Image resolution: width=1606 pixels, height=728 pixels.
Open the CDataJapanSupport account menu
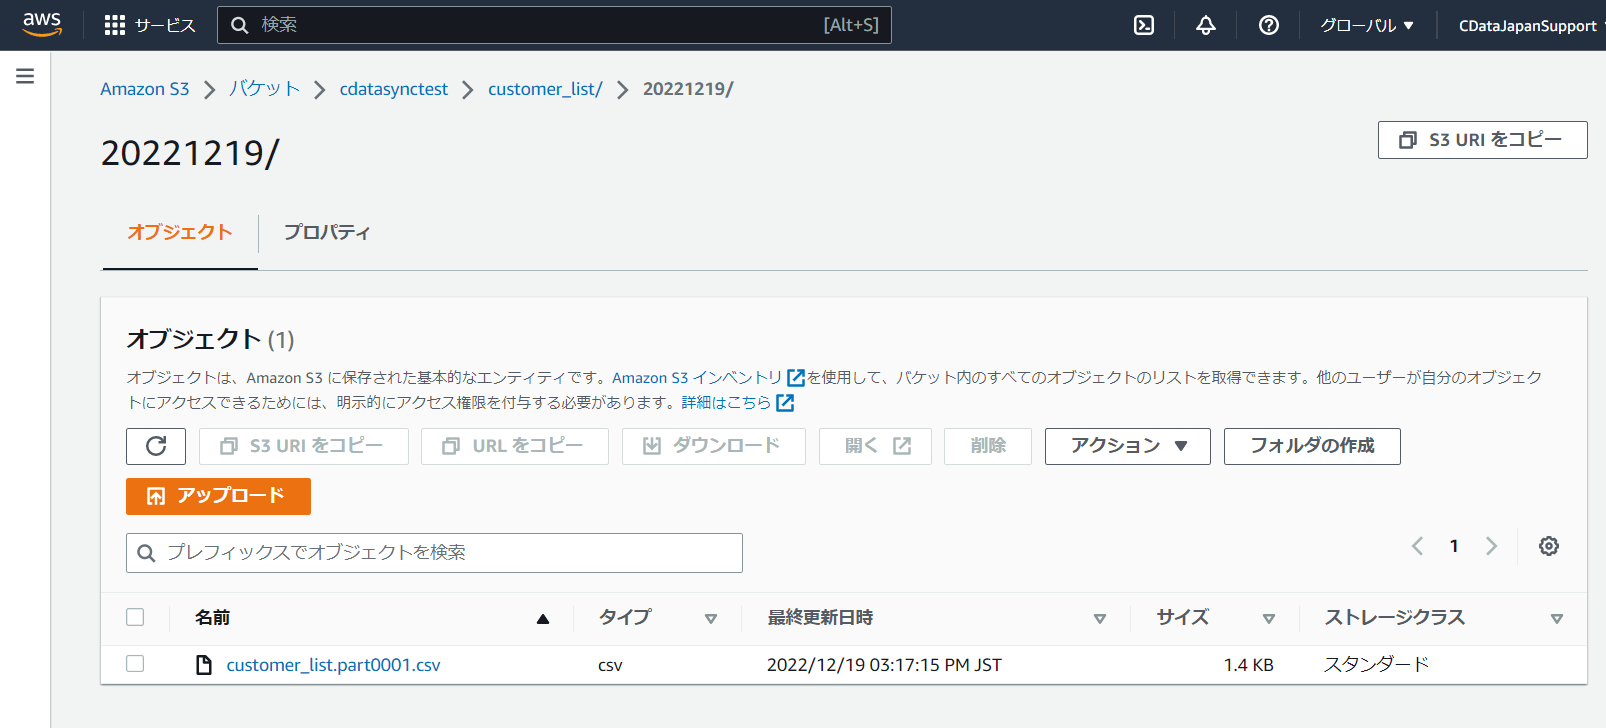(x=1530, y=25)
